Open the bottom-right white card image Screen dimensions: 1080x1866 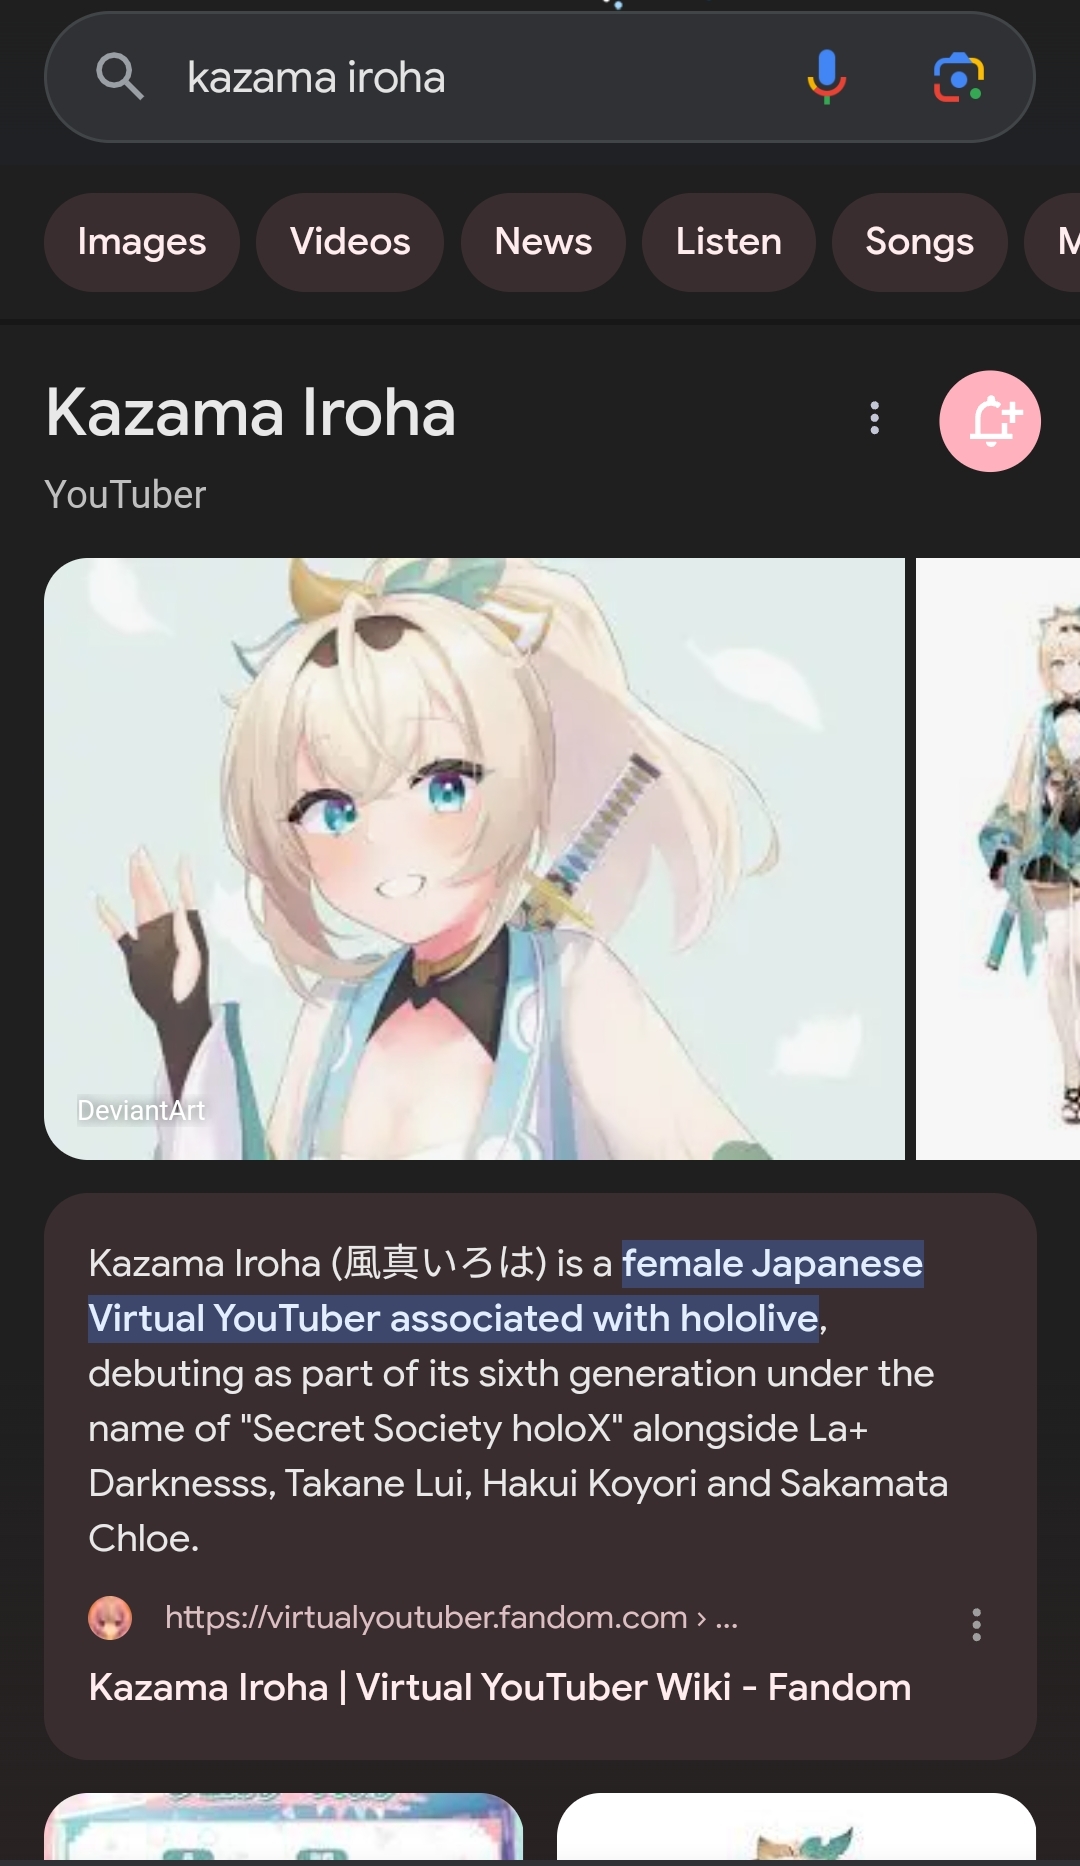point(796,1827)
